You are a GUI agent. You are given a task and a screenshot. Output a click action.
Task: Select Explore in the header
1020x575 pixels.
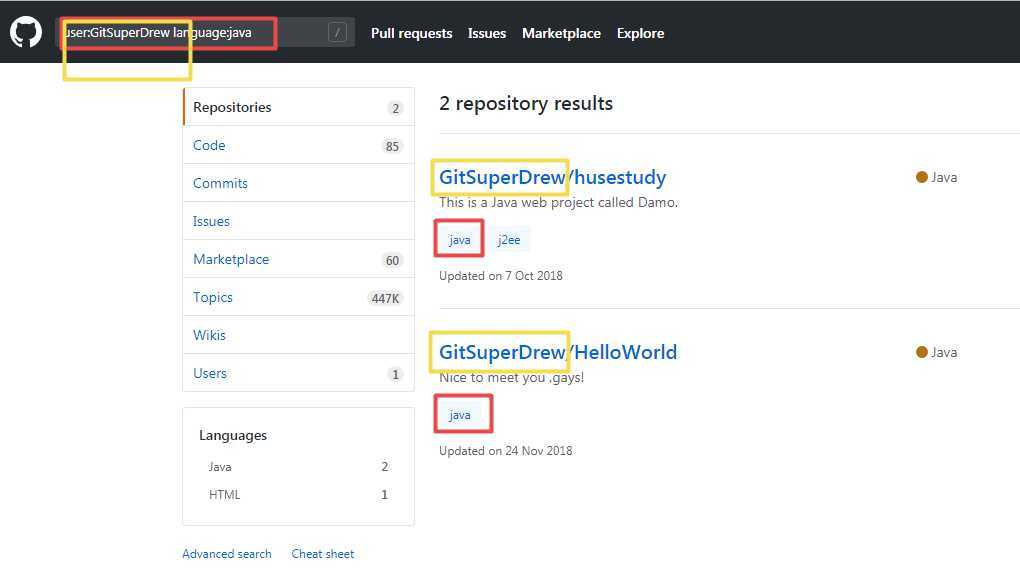point(640,33)
